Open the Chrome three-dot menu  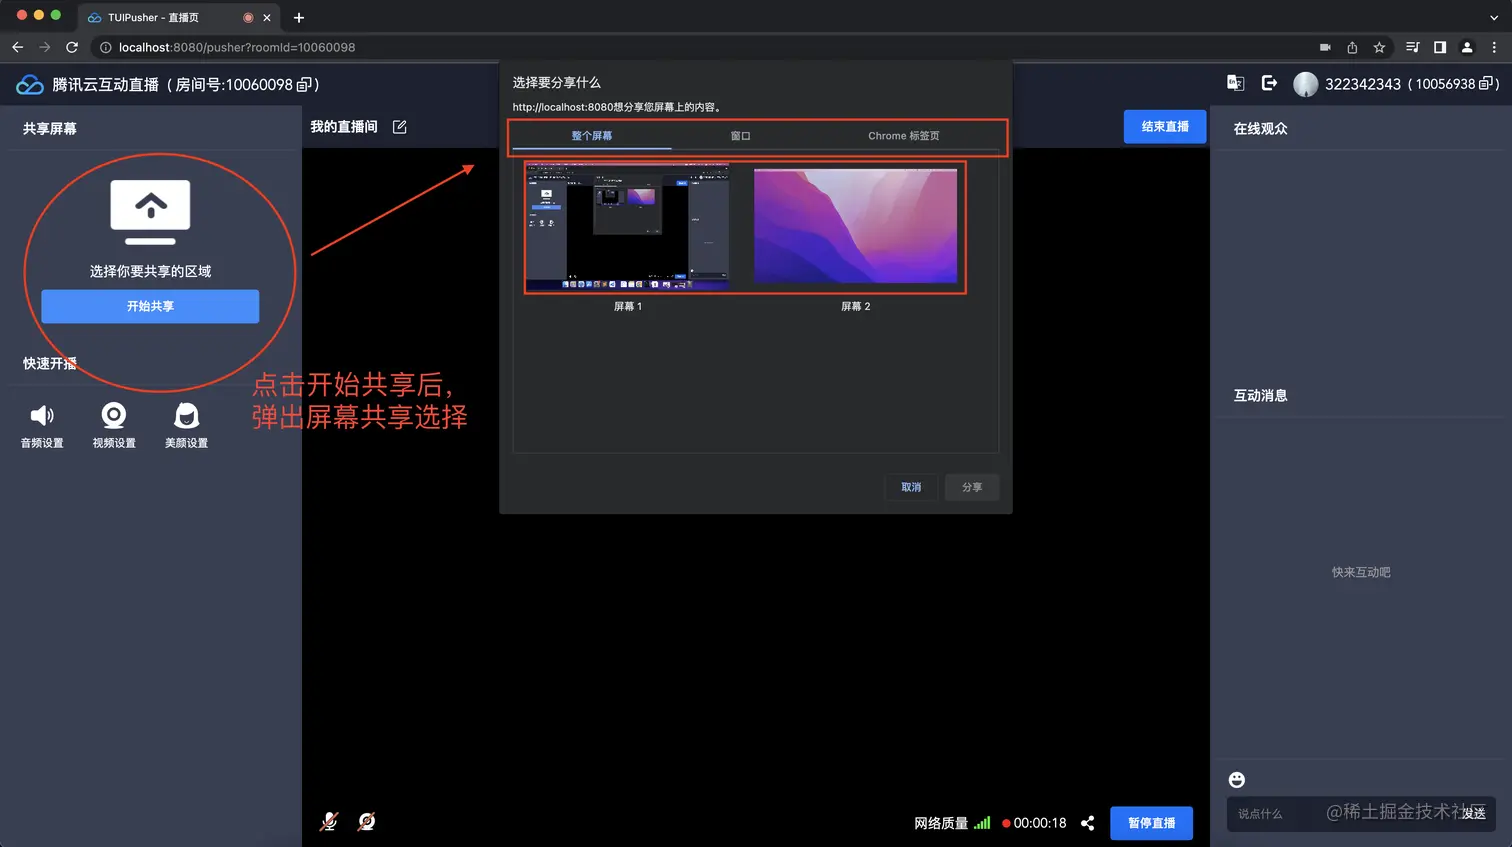1494,47
